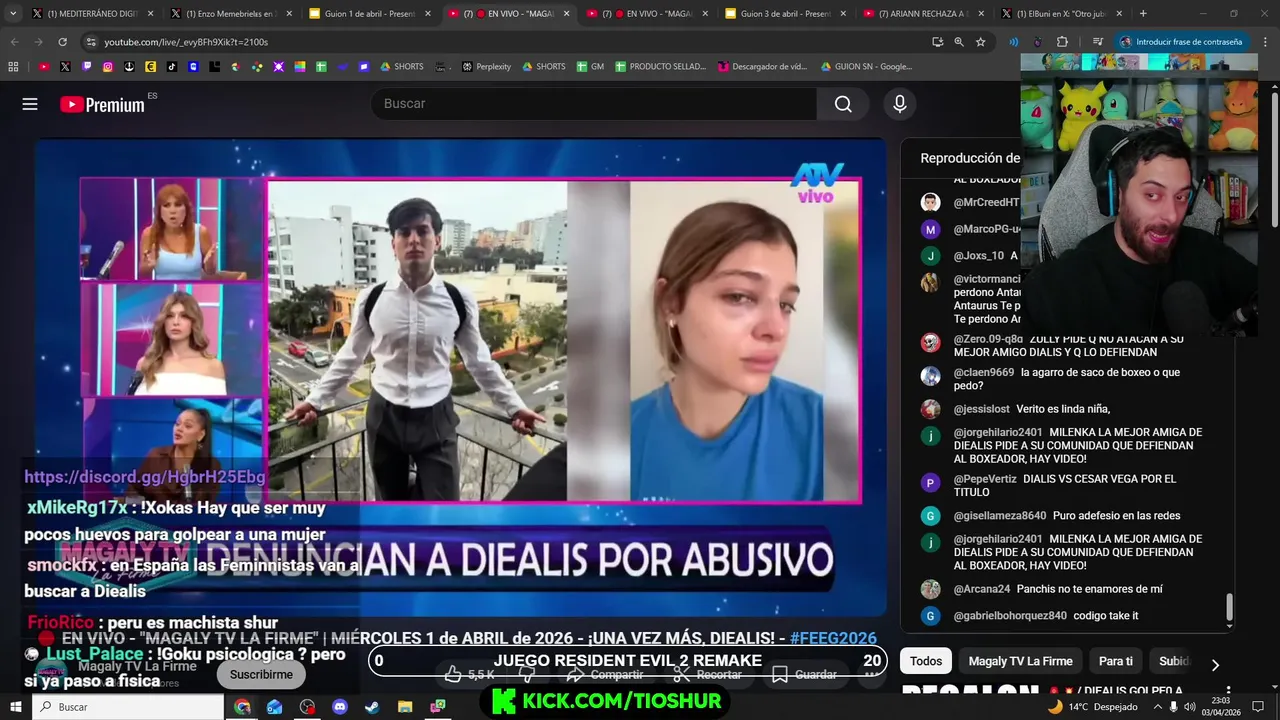Viewport: 1280px width, 720px height.
Task: Open Chrome zoom magnifier in address bar
Action: tap(959, 42)
